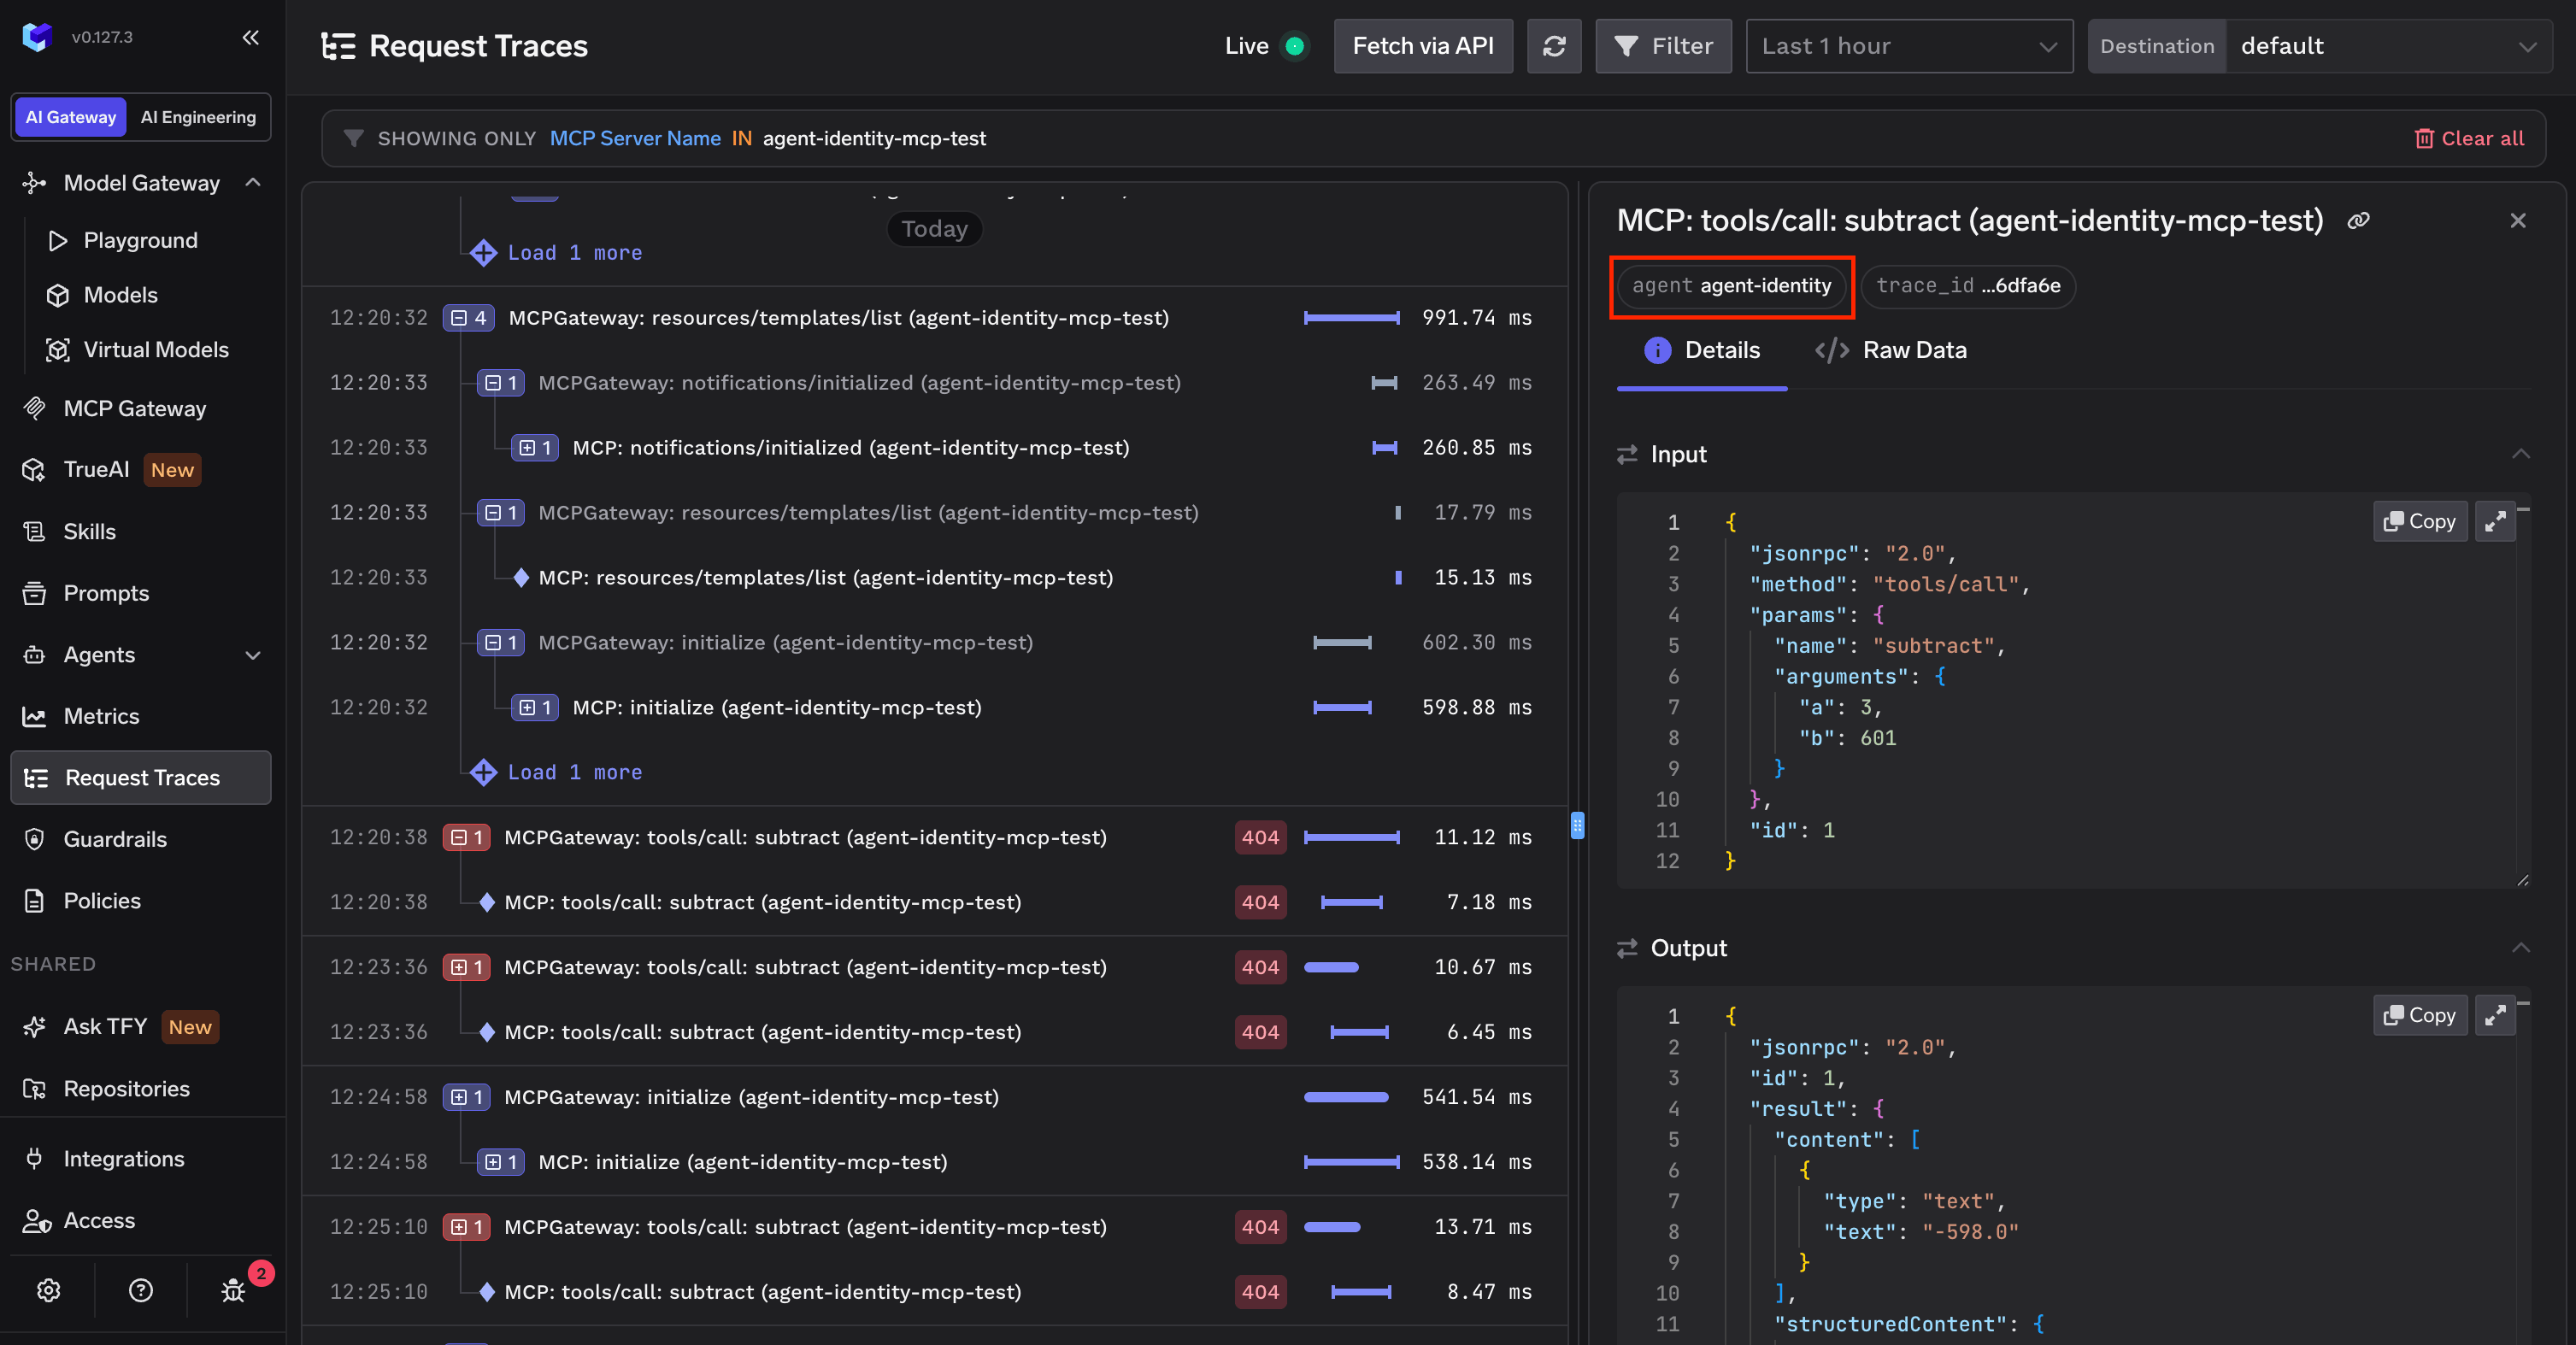The height and width of the screenshot is (1345, 2576).
Task: Click Fetch via API button
Action: pos(1423,46)
